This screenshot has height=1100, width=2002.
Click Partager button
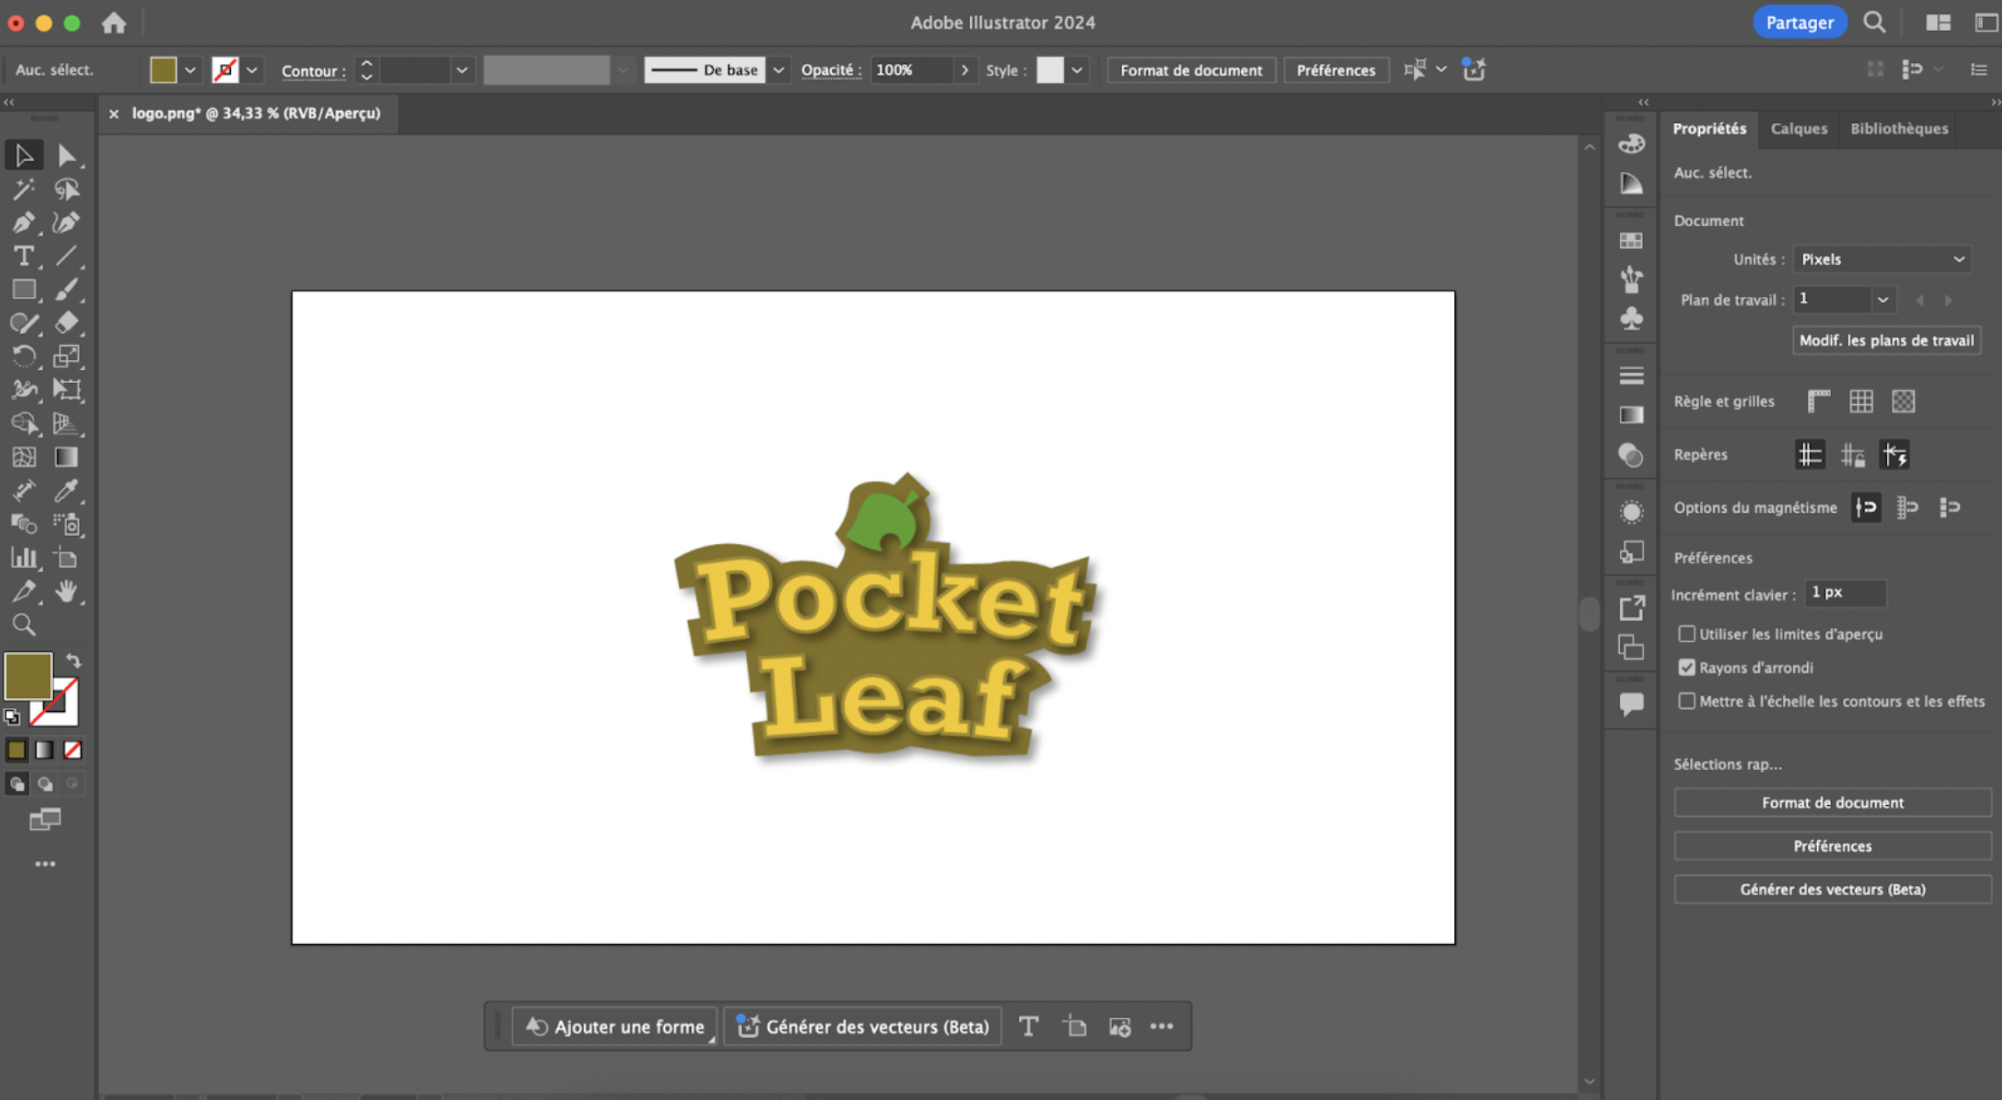point(1799,22)
